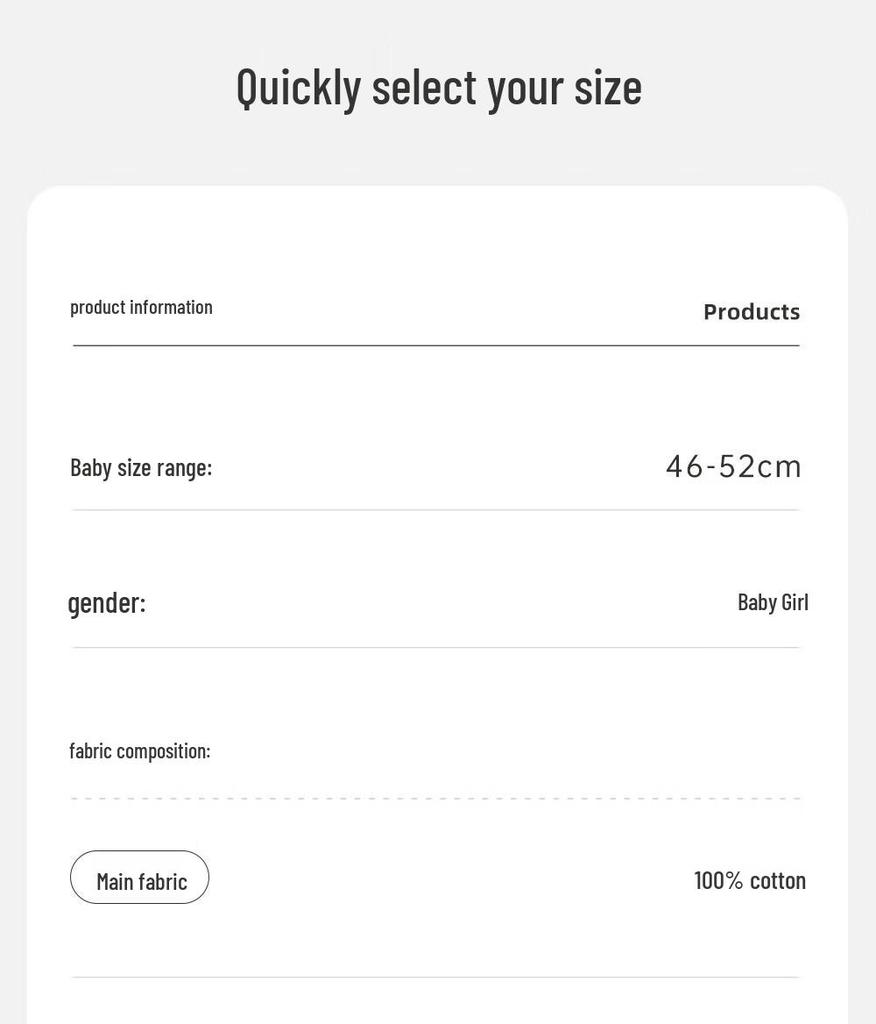This screenshot has height=1024, width=876.
Task: Click the "46-52cm" size value
Action: click(733, 466)
